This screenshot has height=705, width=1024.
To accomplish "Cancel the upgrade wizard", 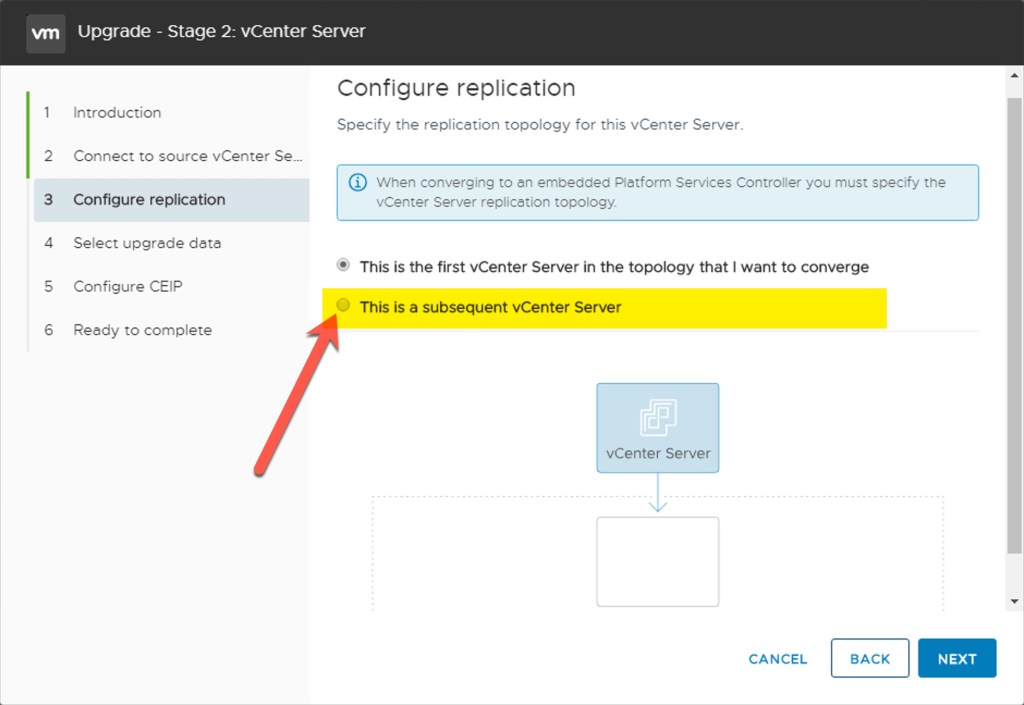I will pyautogui.click(x=778, y=659).
